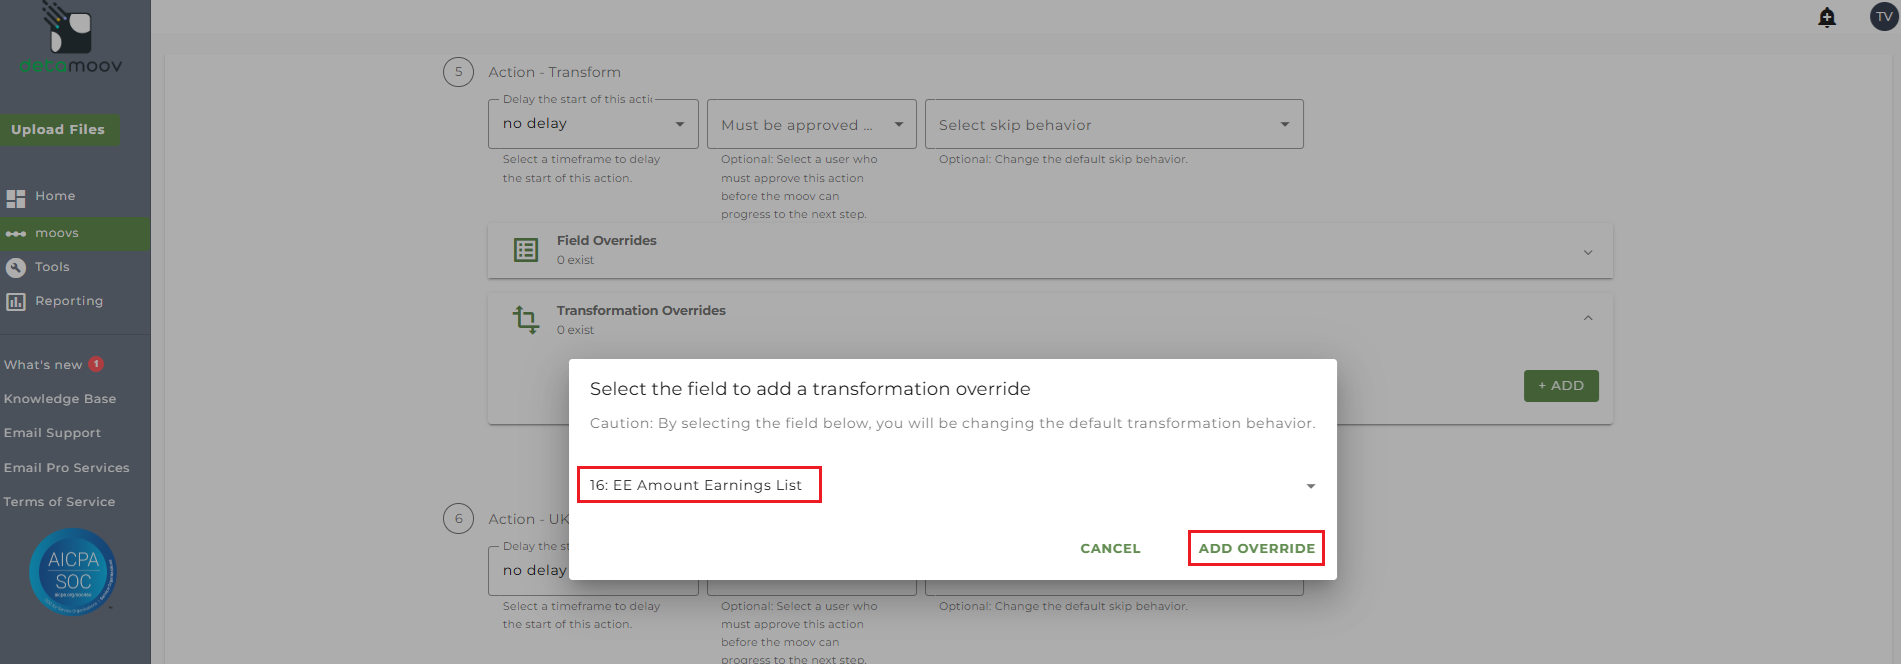1901x664 pixels.
Task: Open the field selection dropdown in dialog
Action: click(x=1310, y=486)
